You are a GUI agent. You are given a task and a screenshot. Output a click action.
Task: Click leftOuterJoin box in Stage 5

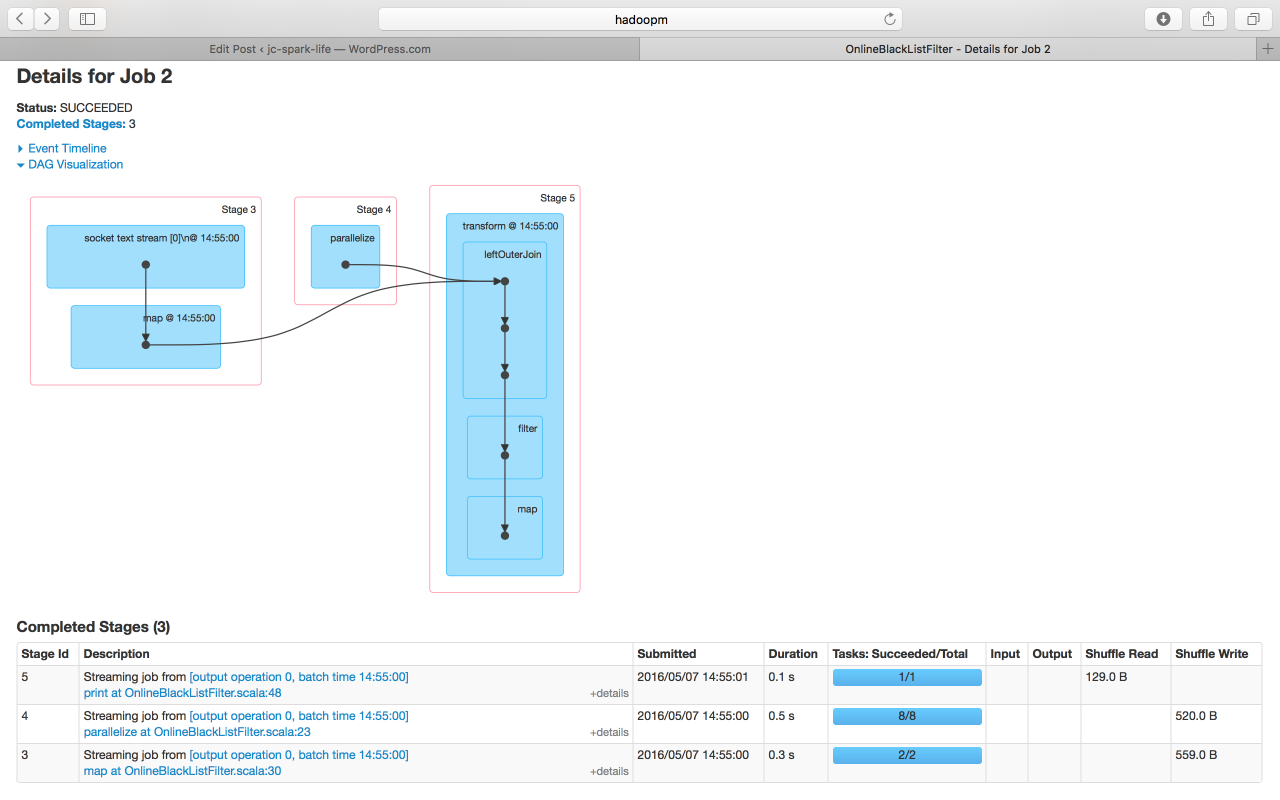505,320
